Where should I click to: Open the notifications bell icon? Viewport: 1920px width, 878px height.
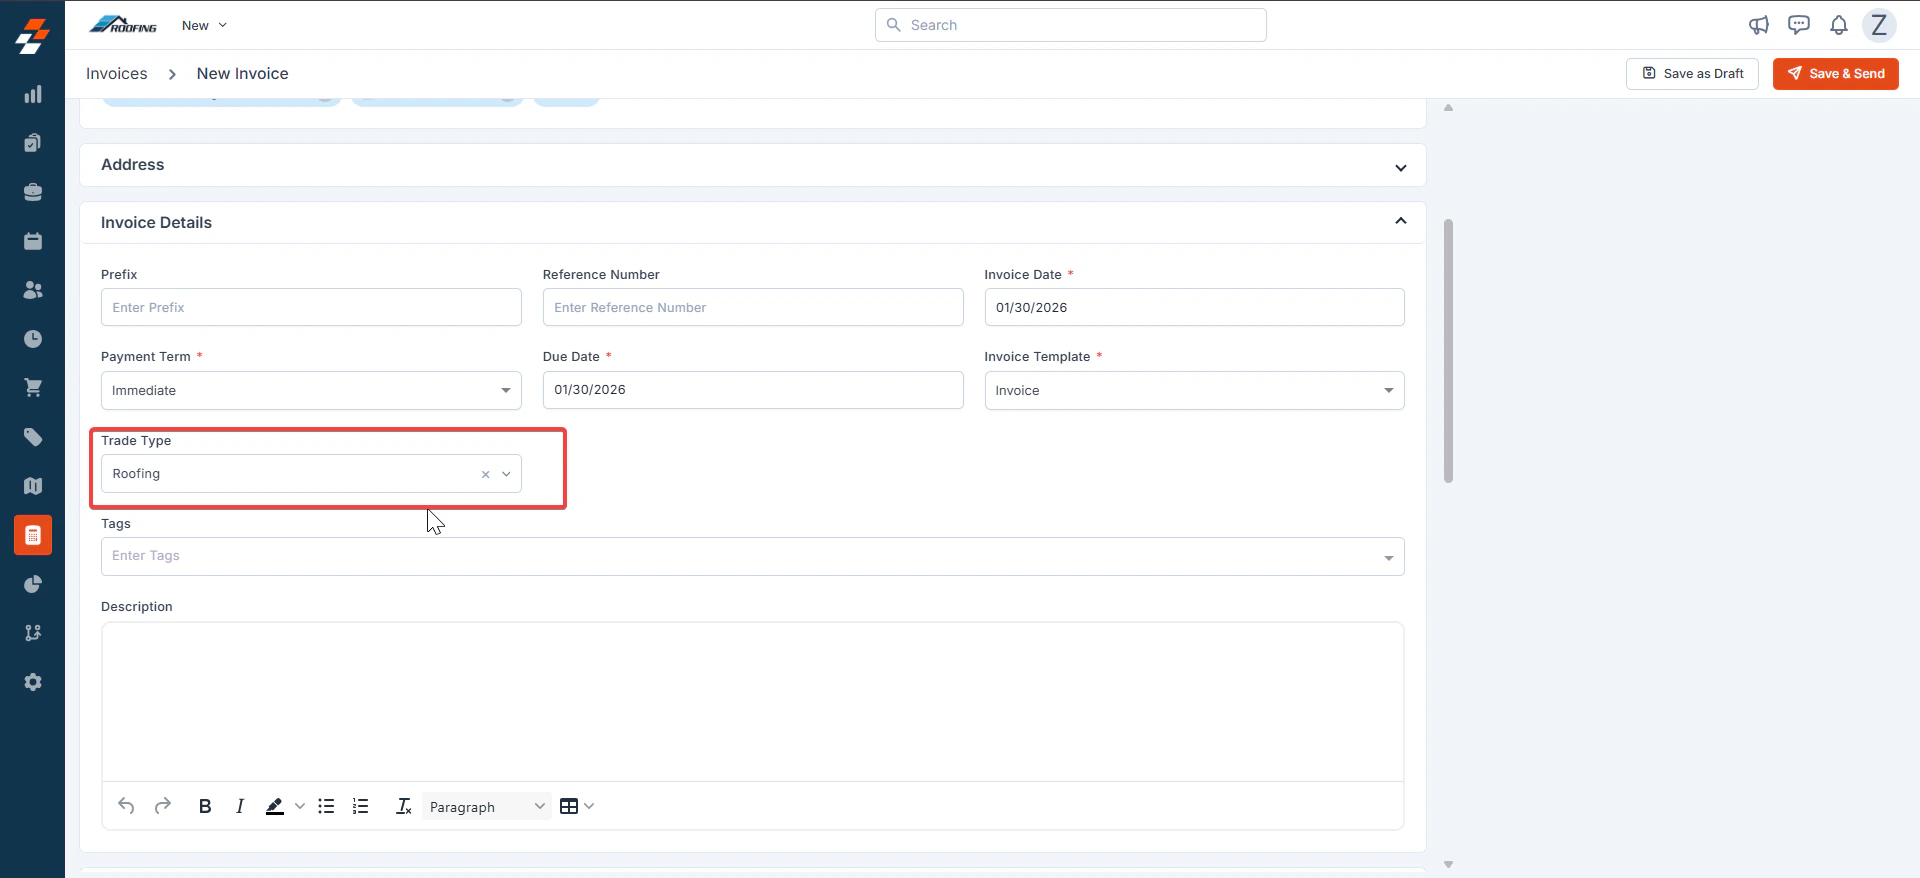coord(1839,25)
